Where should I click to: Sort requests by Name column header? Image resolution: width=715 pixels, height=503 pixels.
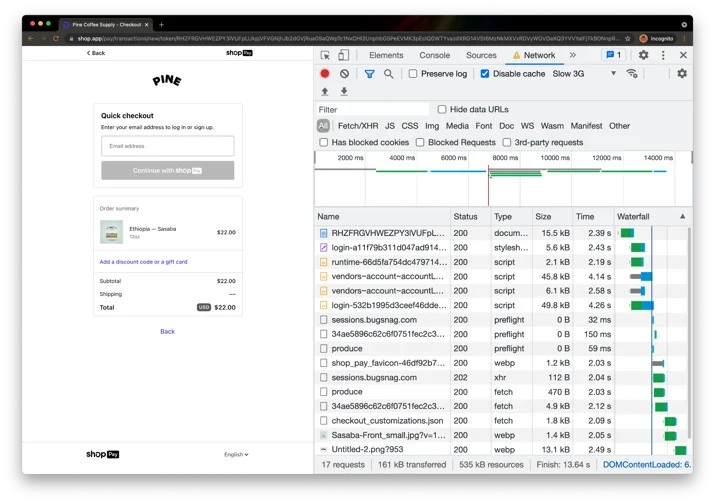click(x=382, y=217)
